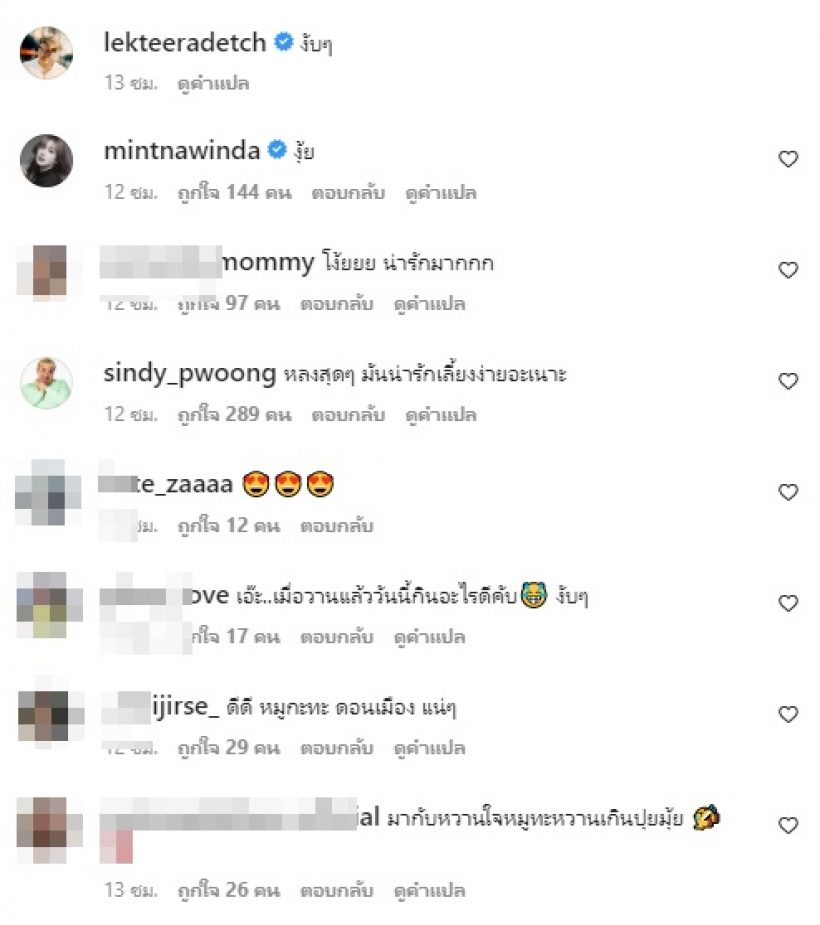View the 144 likes on mintnawinda's comment
820x925 pixels.
234,193
